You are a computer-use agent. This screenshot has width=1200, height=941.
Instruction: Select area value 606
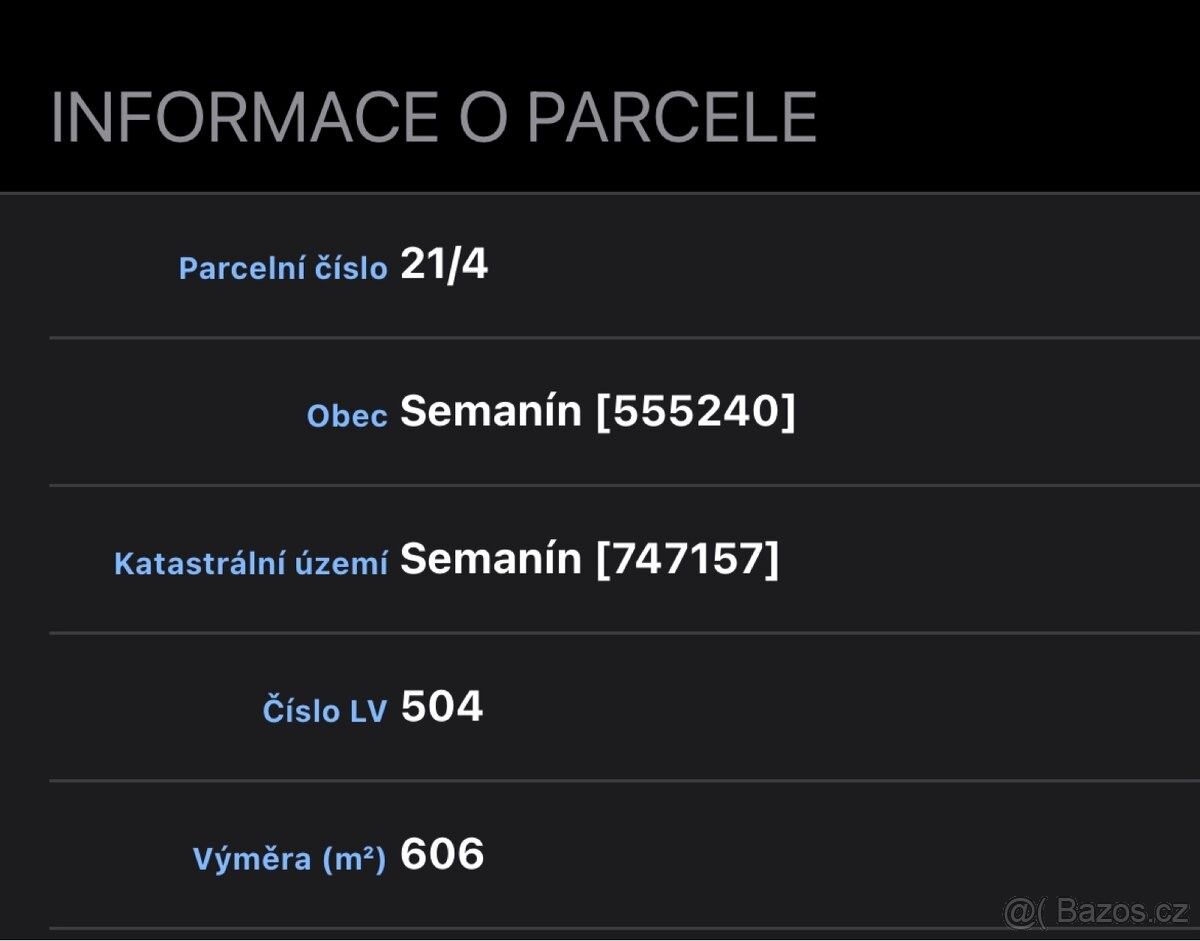[x=442, y=854]
